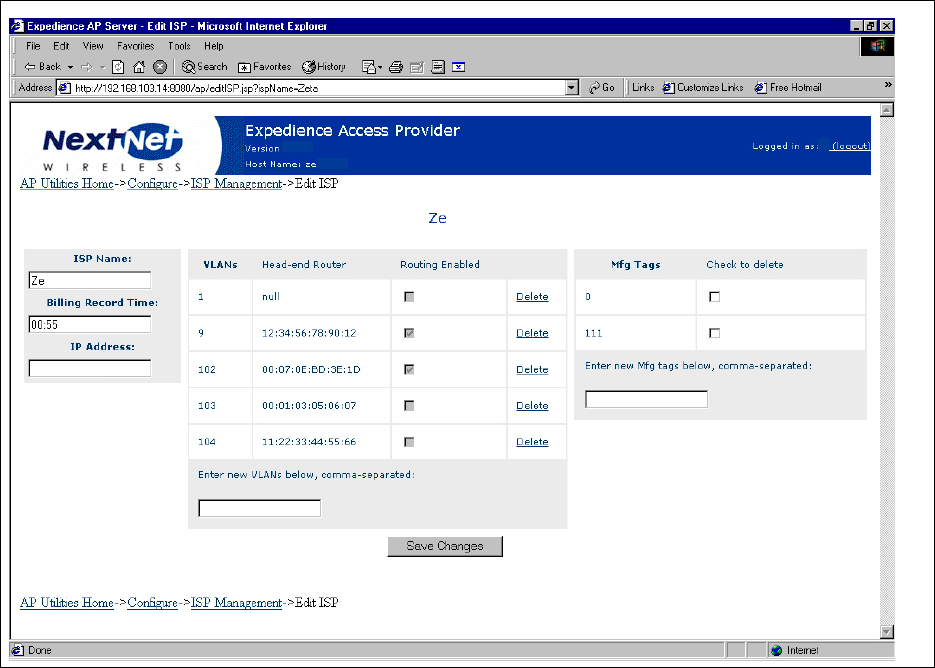Viewport: 935px width, 668px height.
Task: Click top Configure breadcrumb link
Action: [x=152, y=184]
